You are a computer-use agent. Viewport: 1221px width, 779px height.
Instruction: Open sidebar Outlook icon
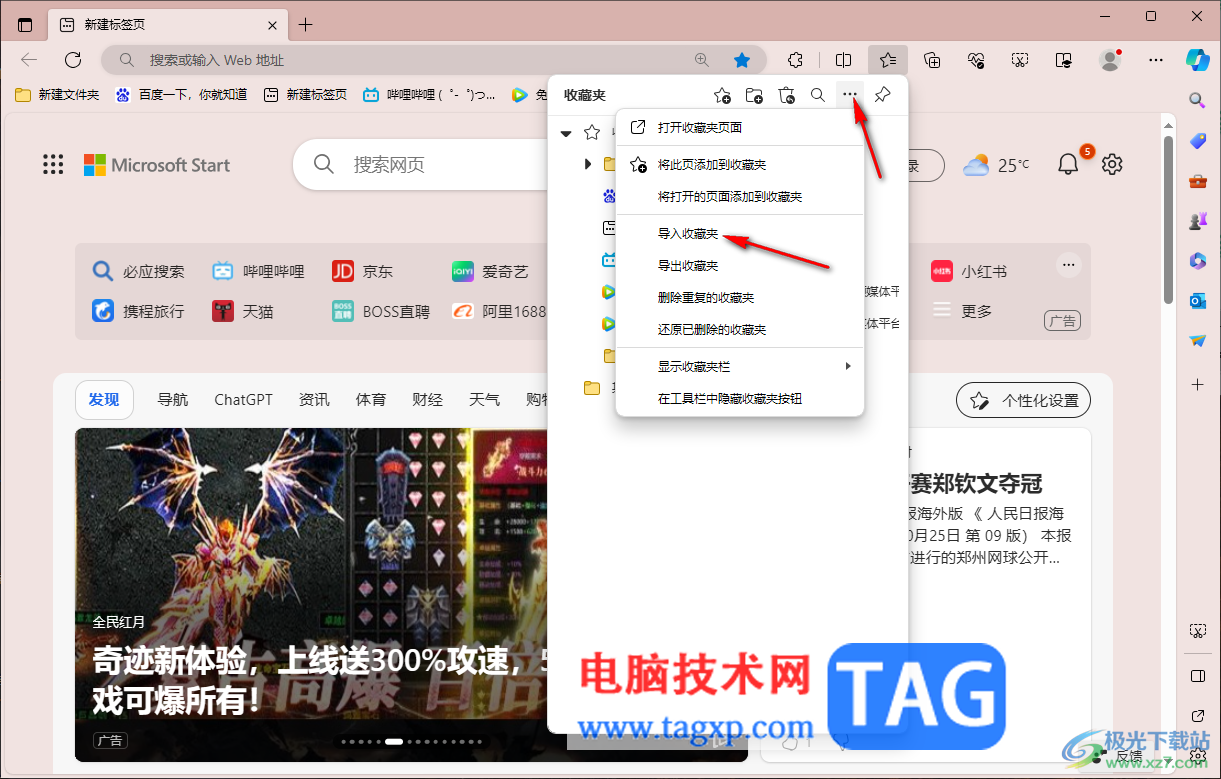pyautogui.click(x=1197, y=301)
